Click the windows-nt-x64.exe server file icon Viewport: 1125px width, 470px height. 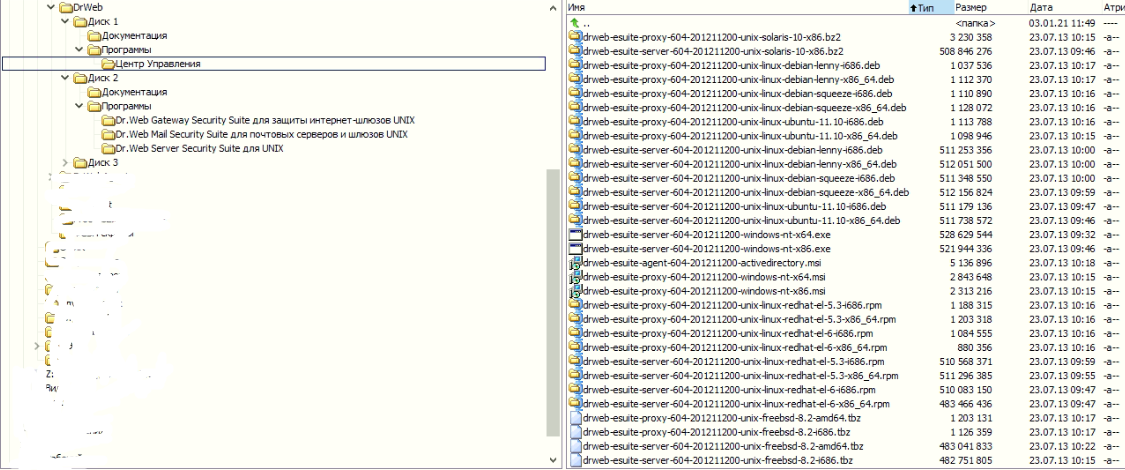[575, 235]
